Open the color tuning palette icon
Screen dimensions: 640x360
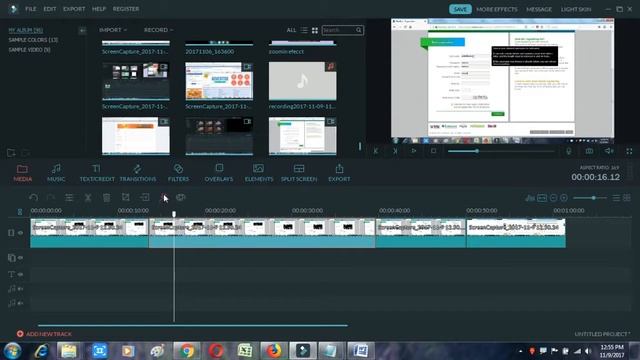click(x=181, y=198)
